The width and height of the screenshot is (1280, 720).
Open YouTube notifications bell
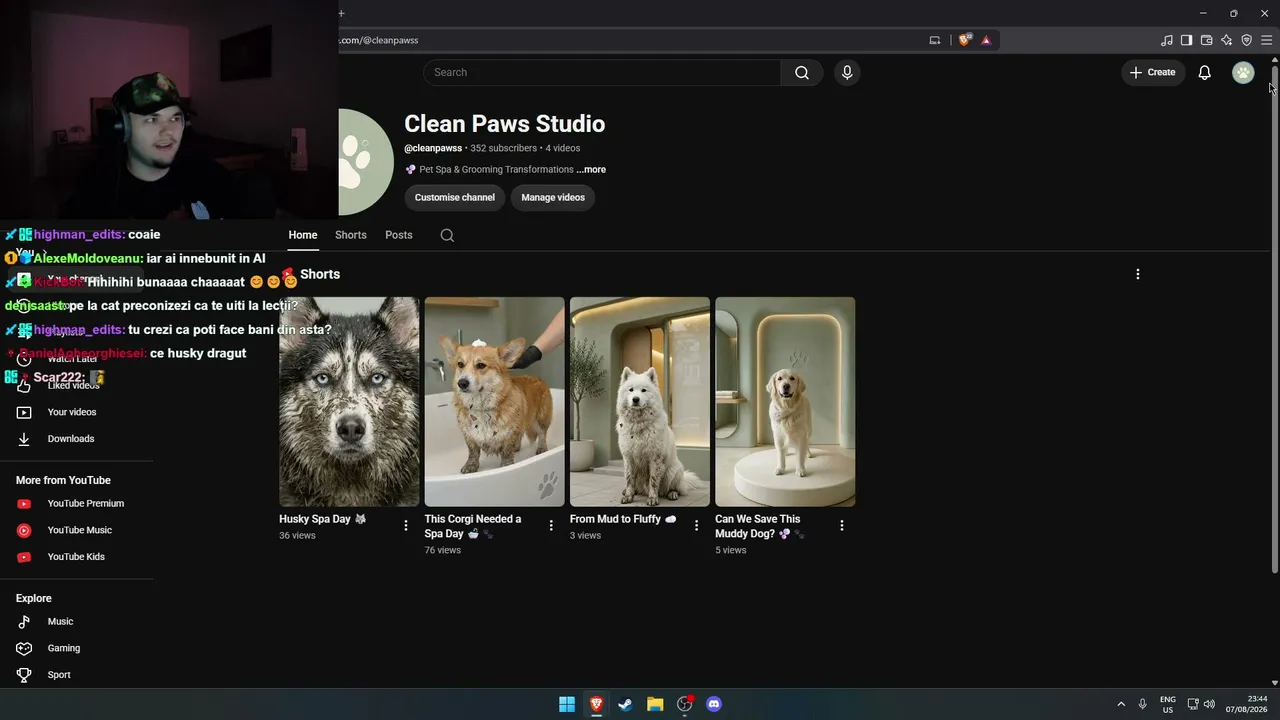[1205, 72]
